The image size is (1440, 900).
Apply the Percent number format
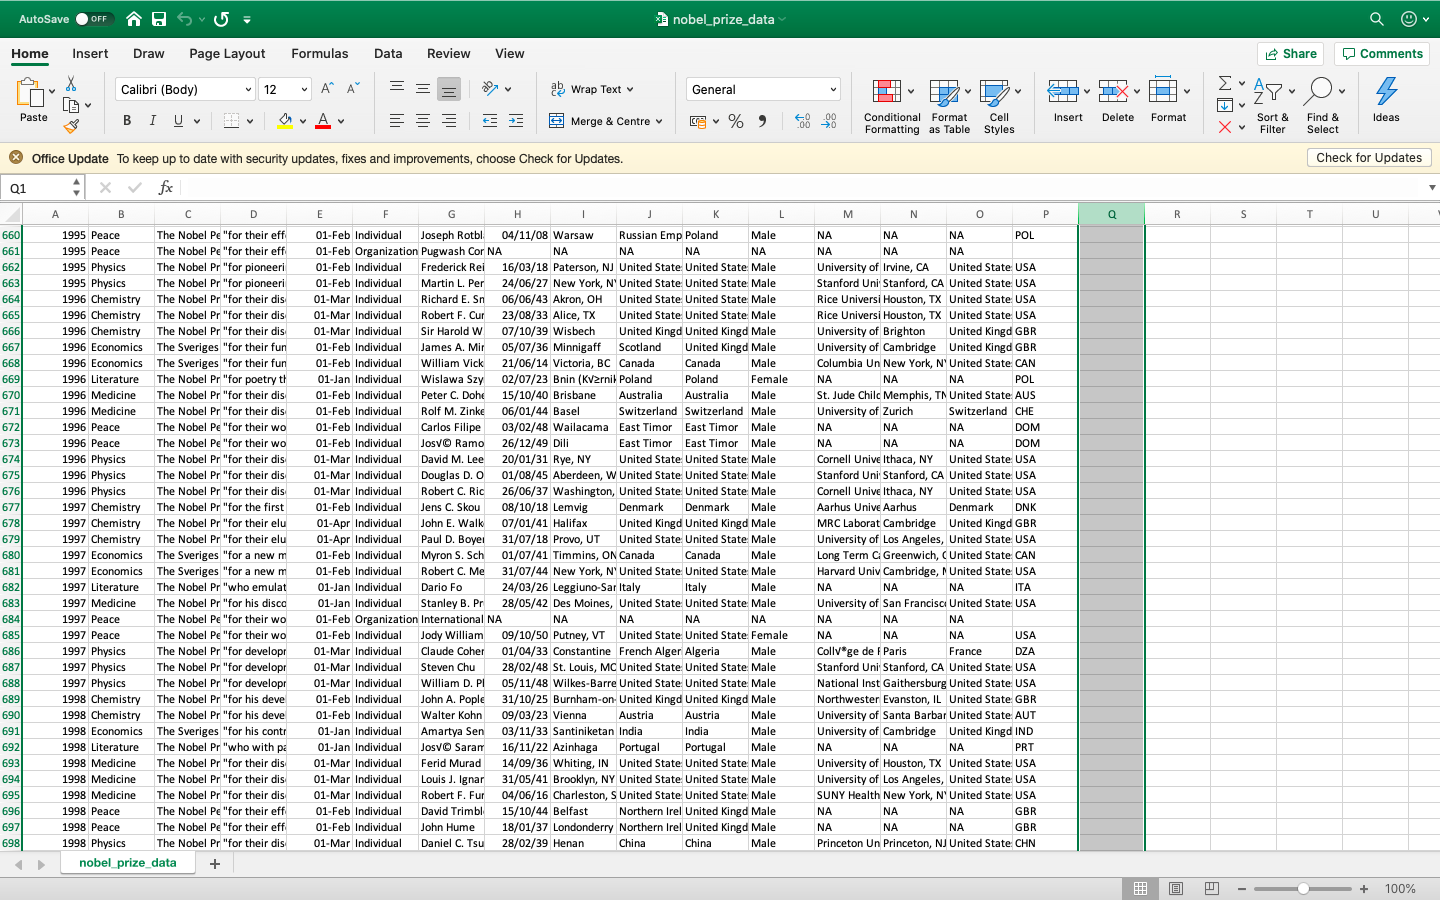pos(735,120)
